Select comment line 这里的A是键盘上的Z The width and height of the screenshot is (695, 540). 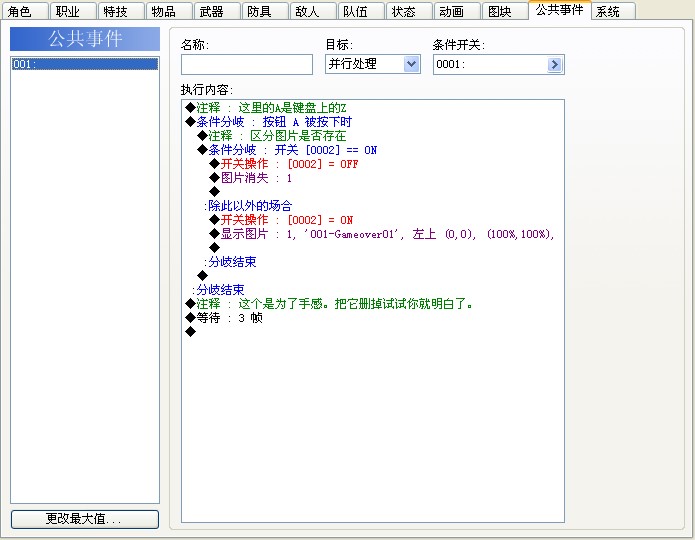[266, 108]
